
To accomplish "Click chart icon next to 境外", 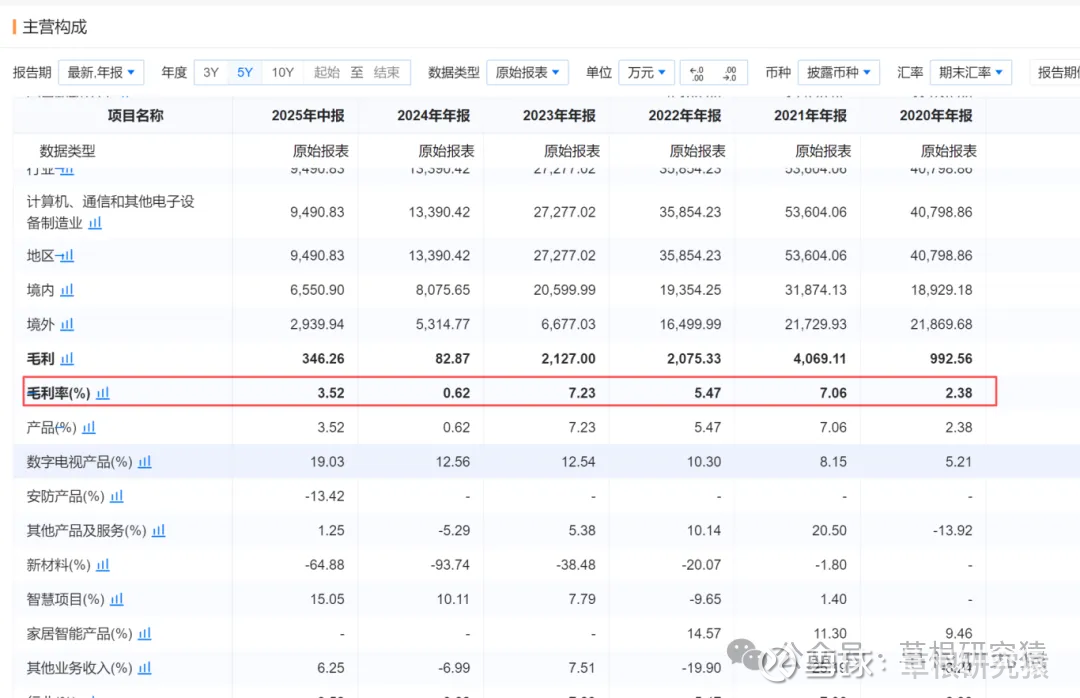I will coord(67,324).
